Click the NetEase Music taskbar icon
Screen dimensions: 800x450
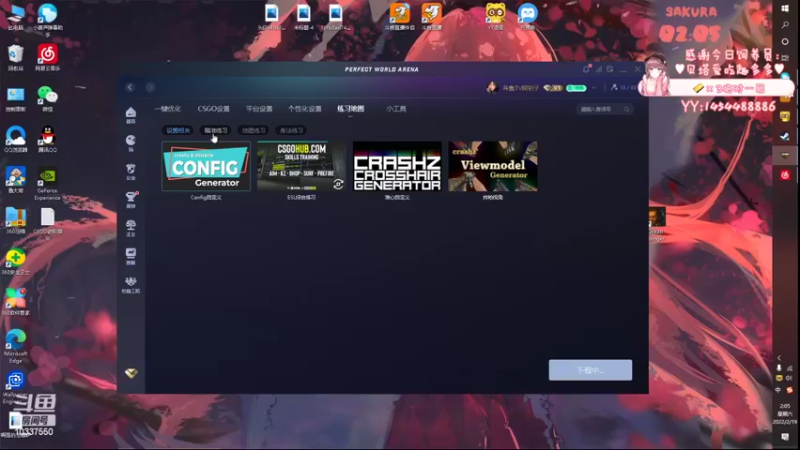click(785, 175)
